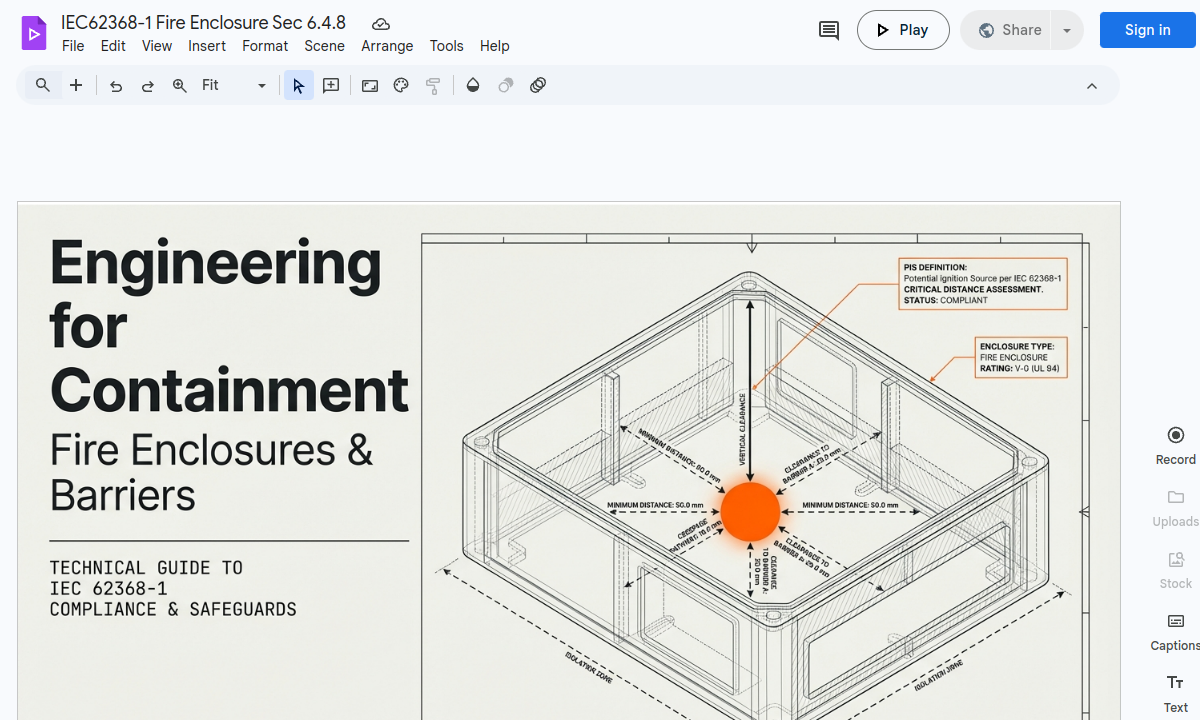1200x720 pixels.
Task: Redo the last action
Action: point(148,85)
